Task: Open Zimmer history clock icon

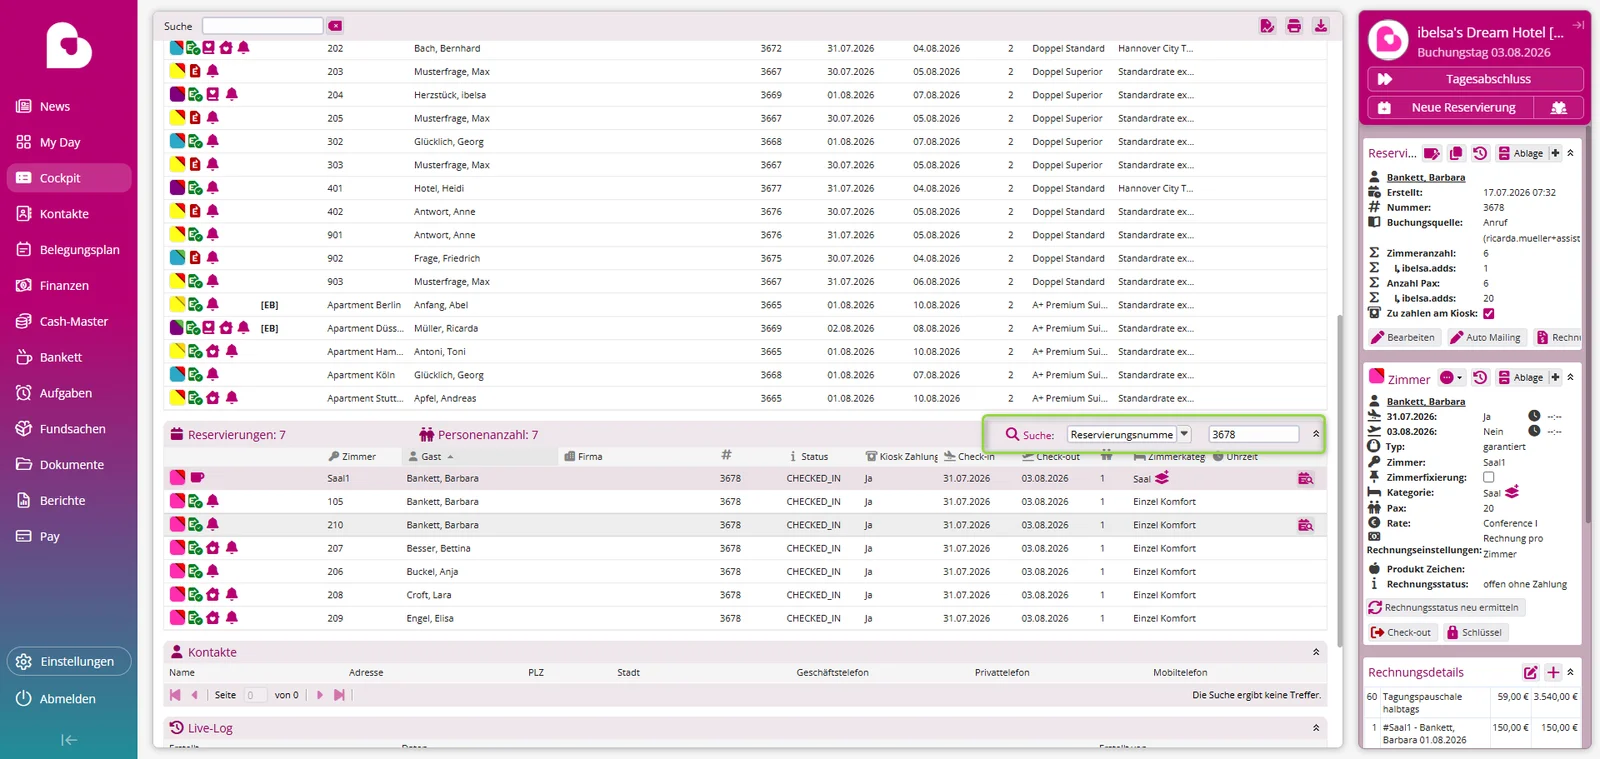Action: tap(1480, 377)
